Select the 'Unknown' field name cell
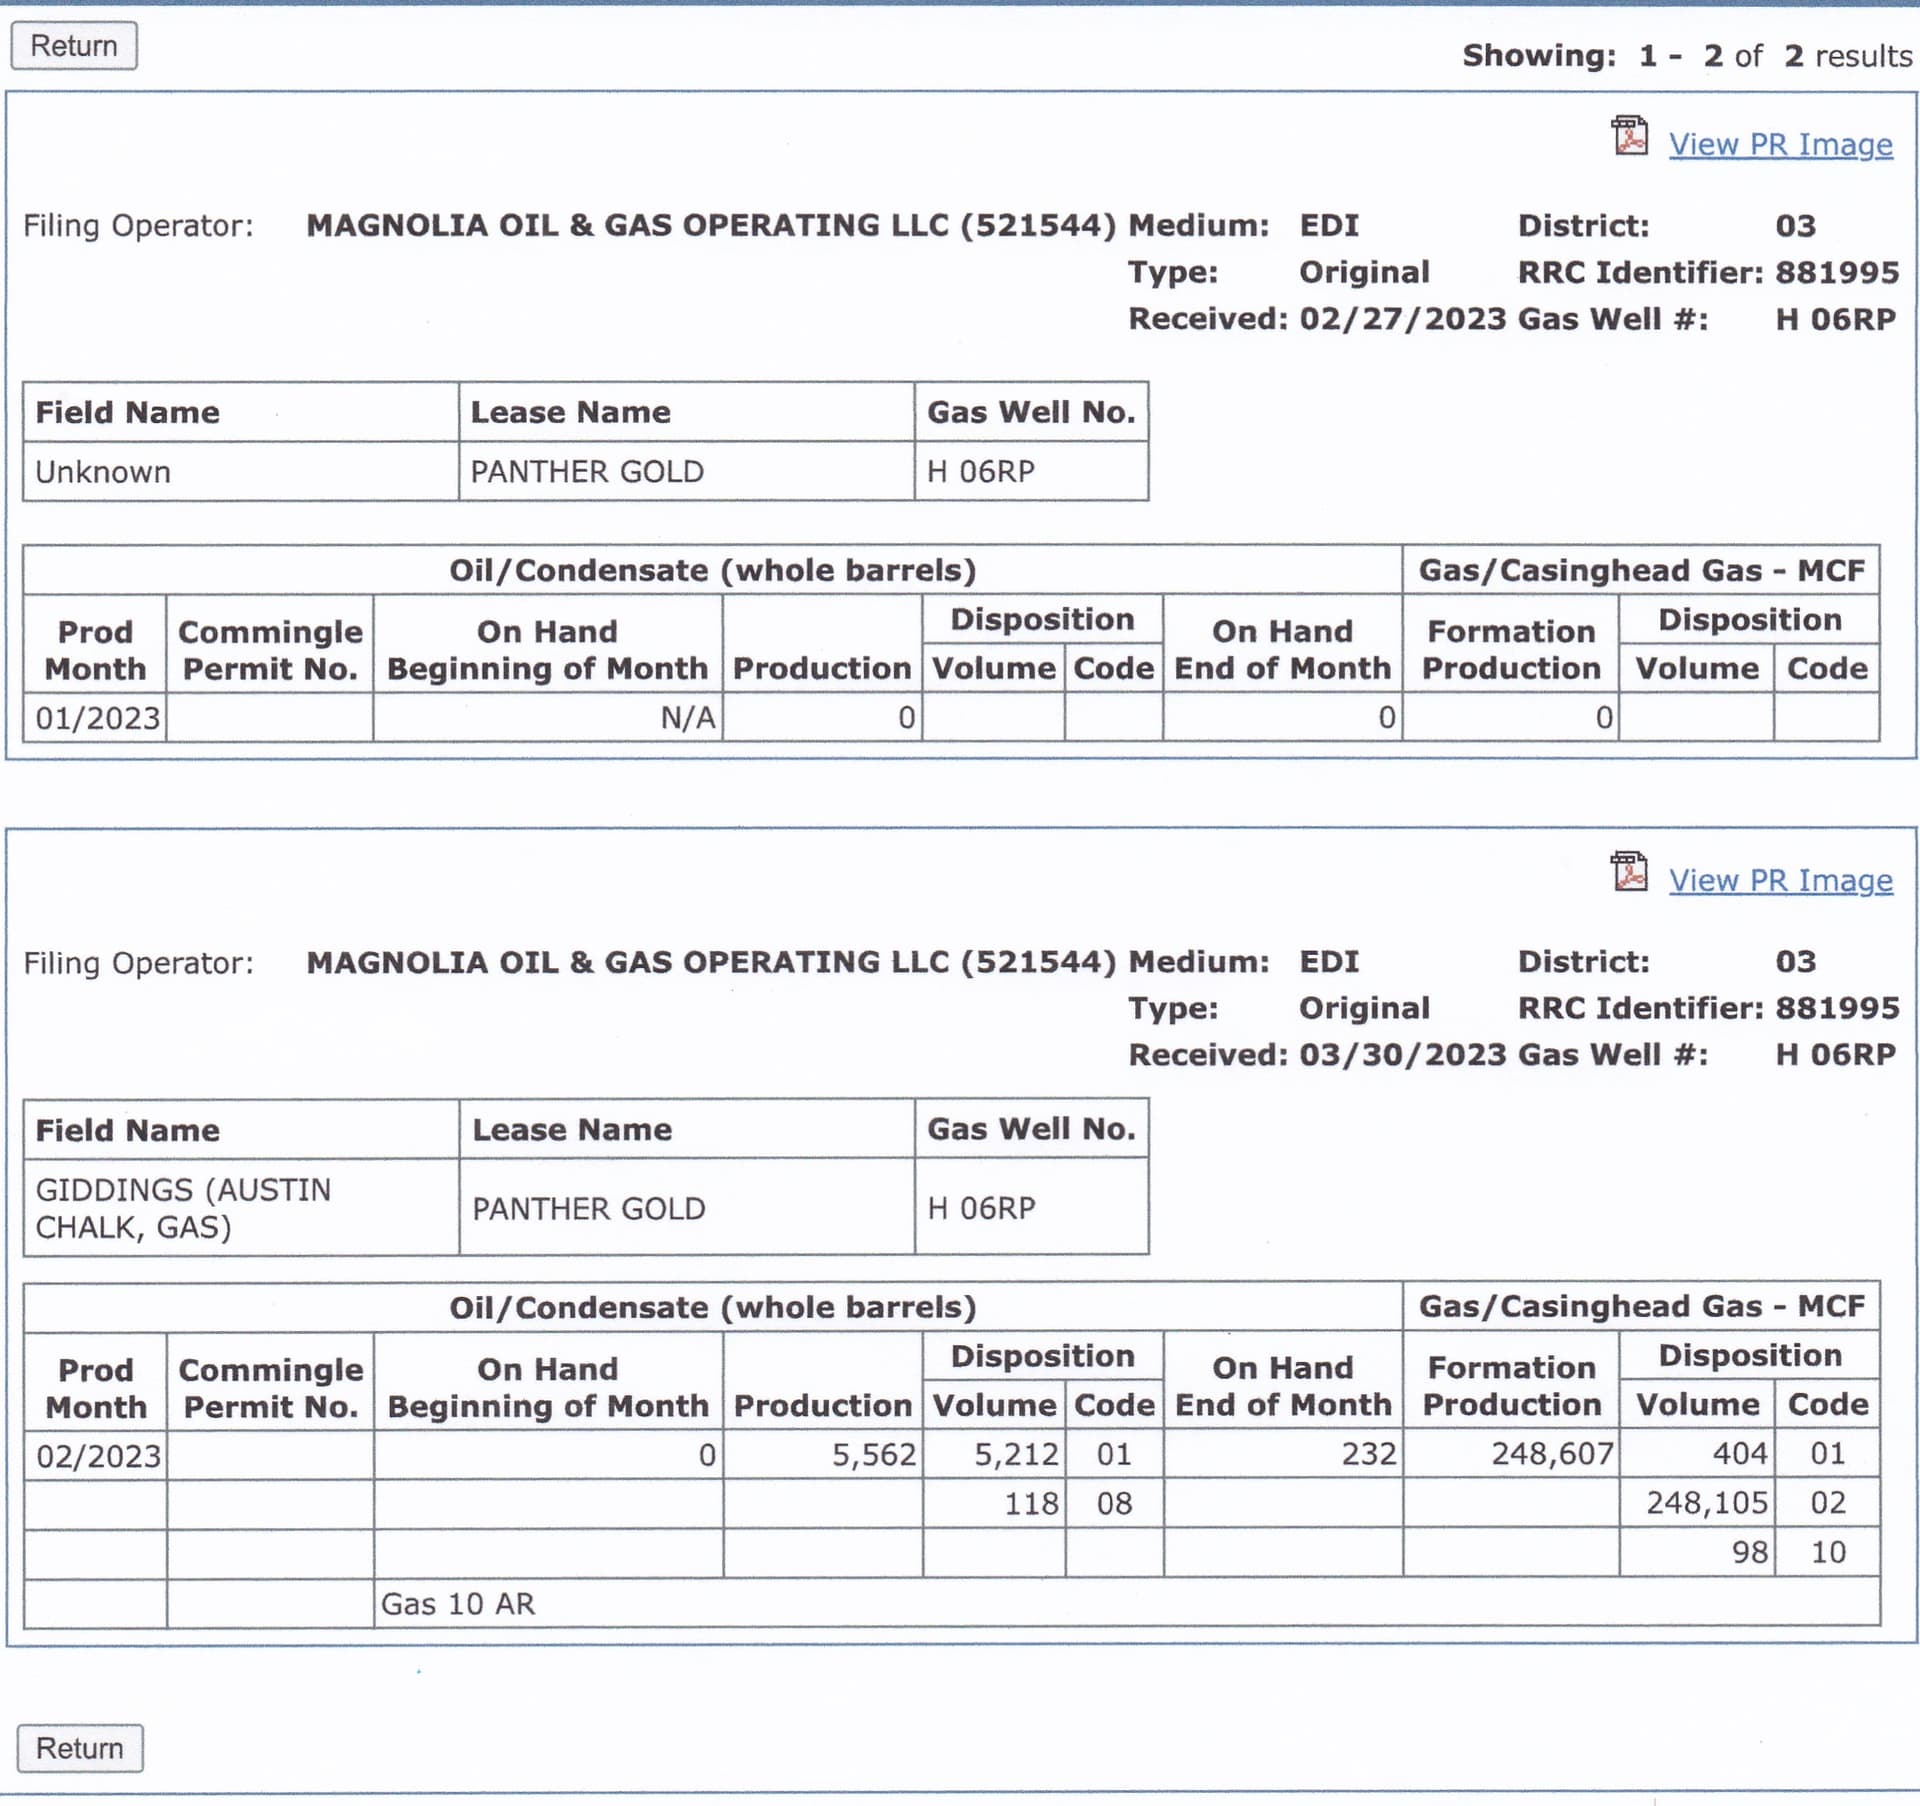The width and height of the screenshot is (1920, 1806). point(241,472)
